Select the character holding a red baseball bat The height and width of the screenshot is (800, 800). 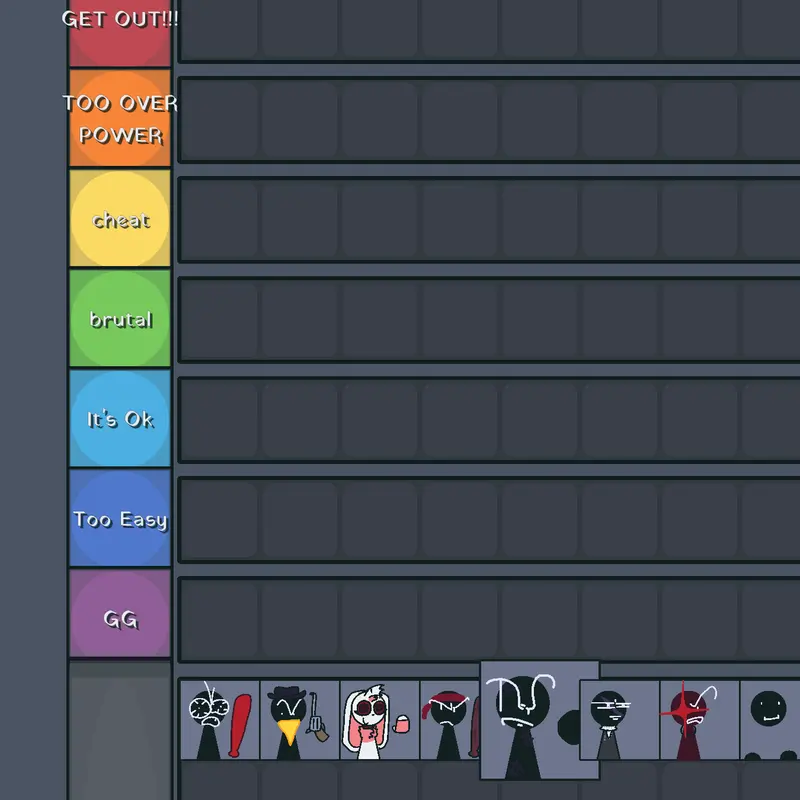coord(220,720)
